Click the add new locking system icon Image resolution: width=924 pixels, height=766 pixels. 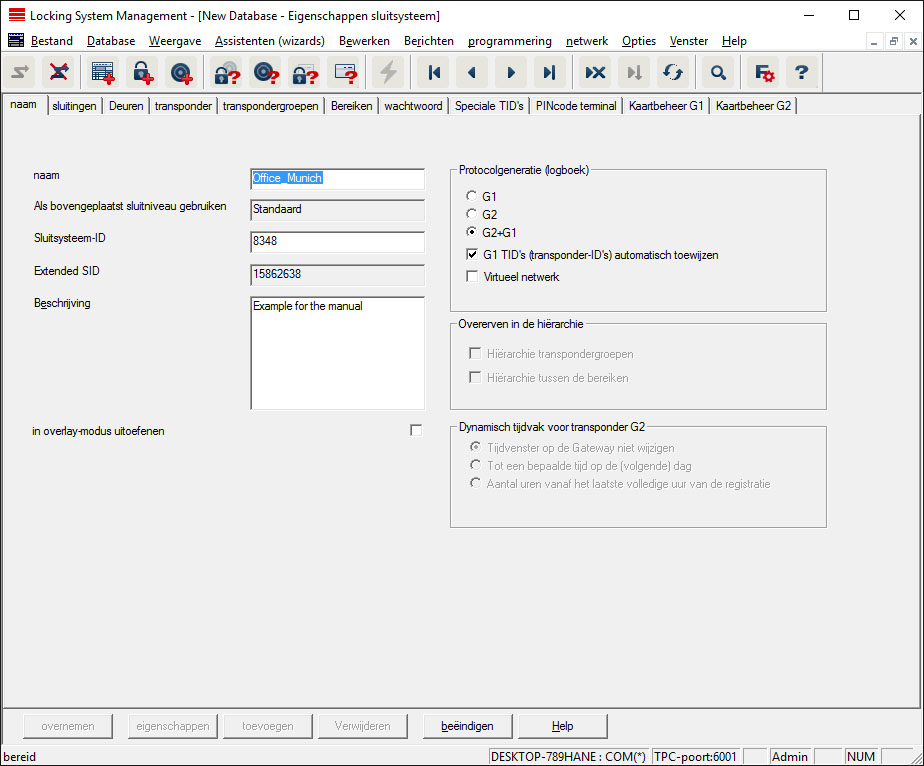102,72
